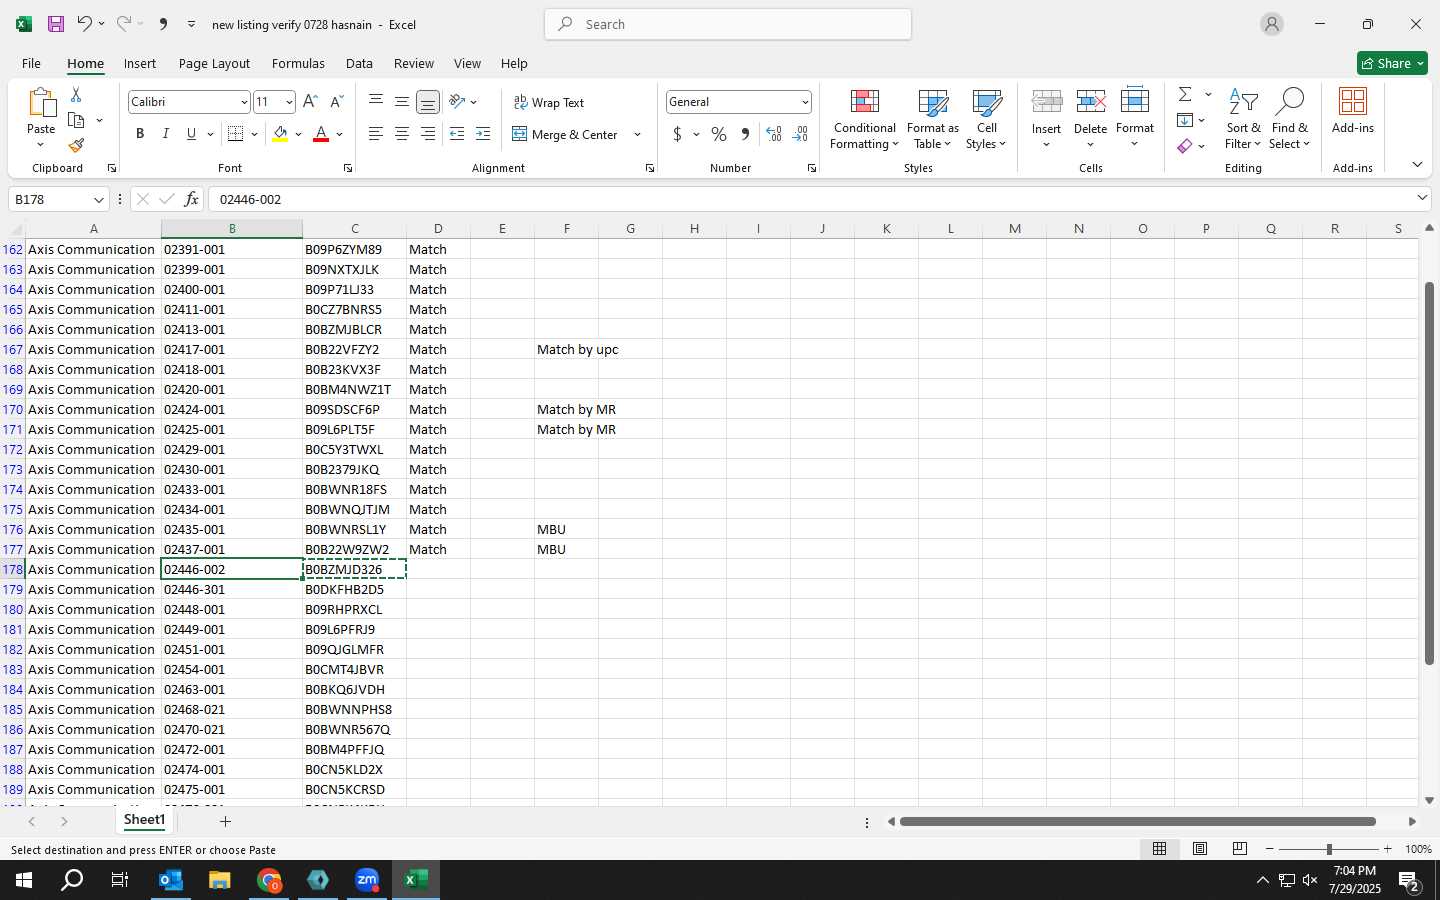Click the Share button

(x=1392, y=63)
